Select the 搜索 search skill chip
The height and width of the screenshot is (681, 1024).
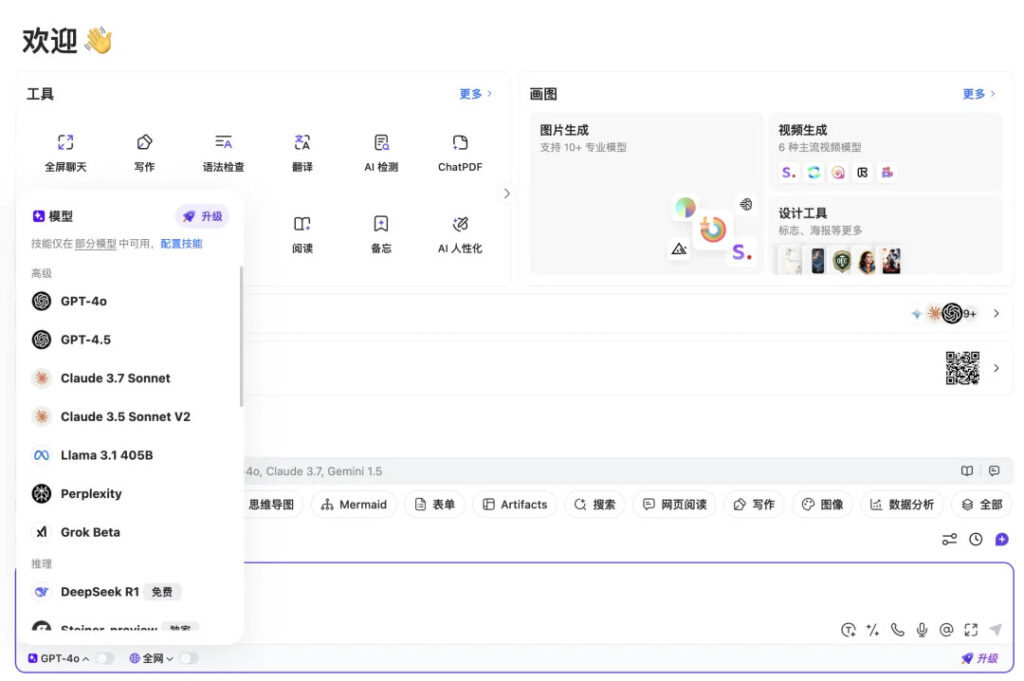click(594, 505)
